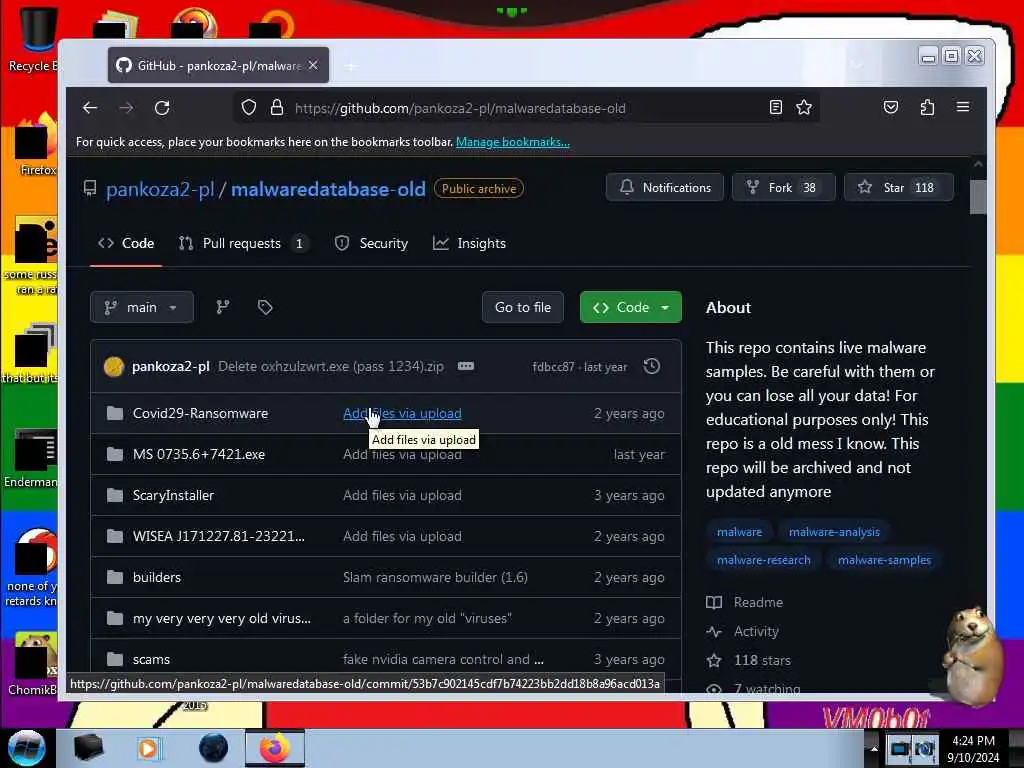View tags via the tag icon
The image size is (1024, 768).
click(x=264, y=307)
